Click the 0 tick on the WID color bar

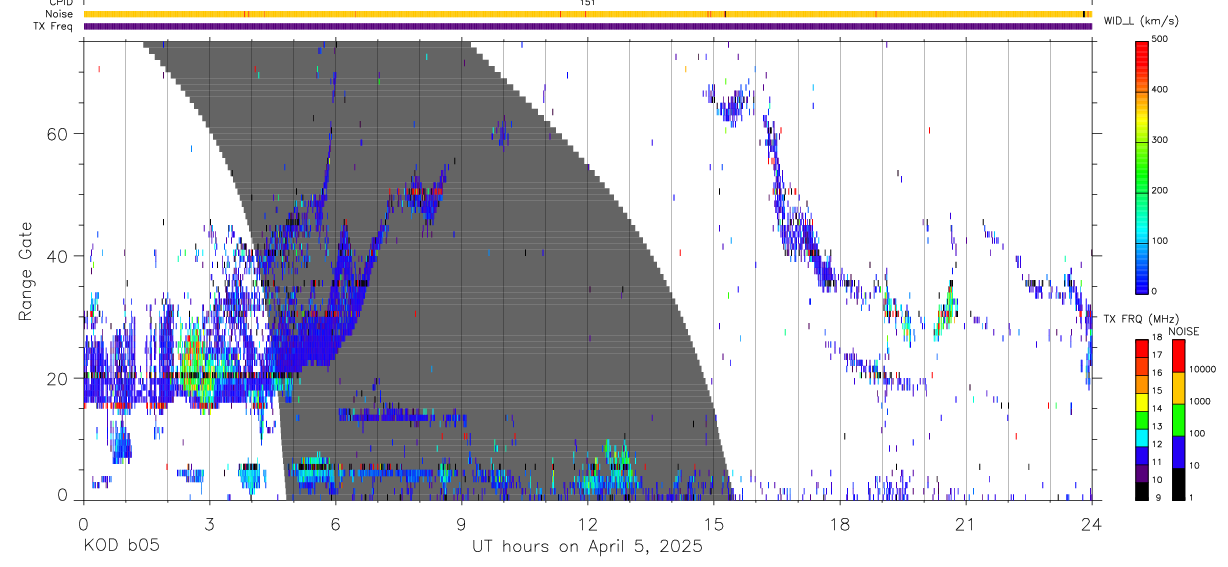point(1155,291)
